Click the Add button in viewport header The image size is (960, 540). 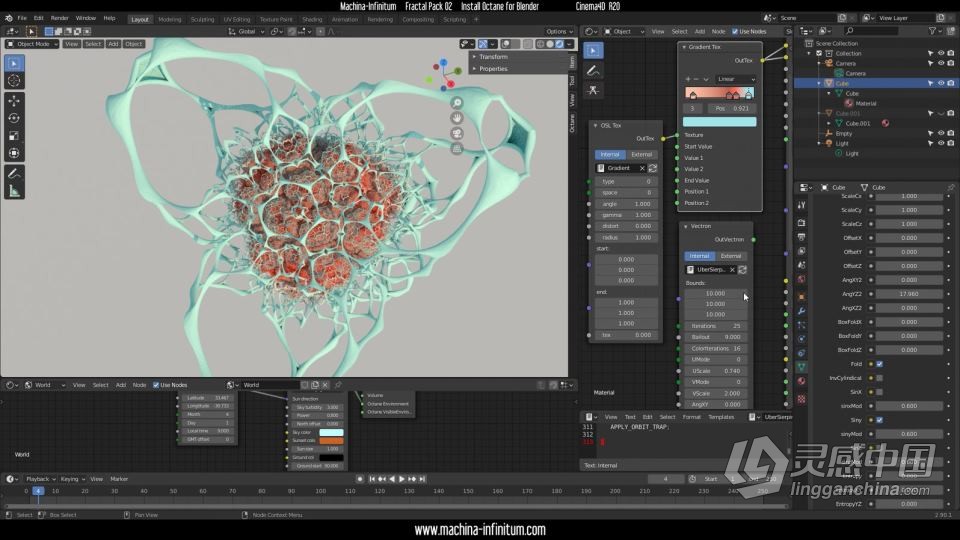pyautogui.click(x=113, y=44)
